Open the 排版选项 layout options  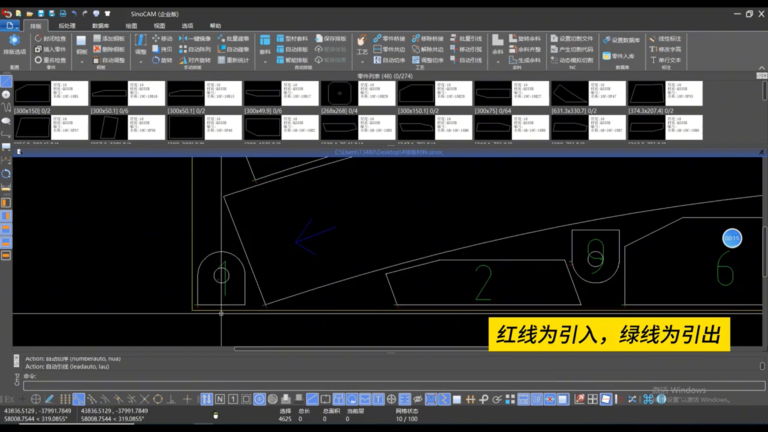(x=14, y=45)
